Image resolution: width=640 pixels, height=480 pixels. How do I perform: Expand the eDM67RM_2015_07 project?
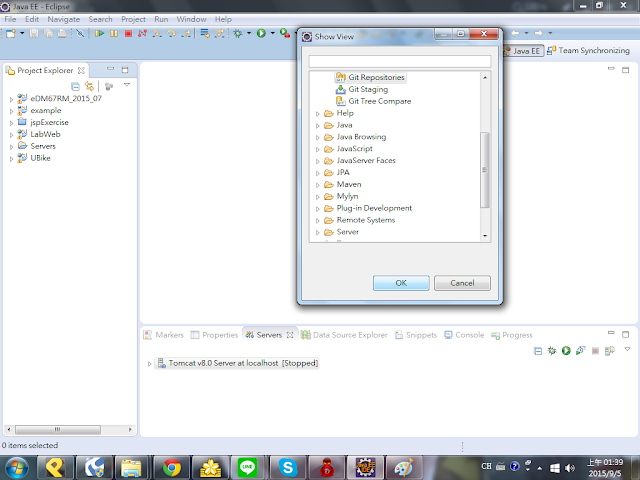[11, 99]
